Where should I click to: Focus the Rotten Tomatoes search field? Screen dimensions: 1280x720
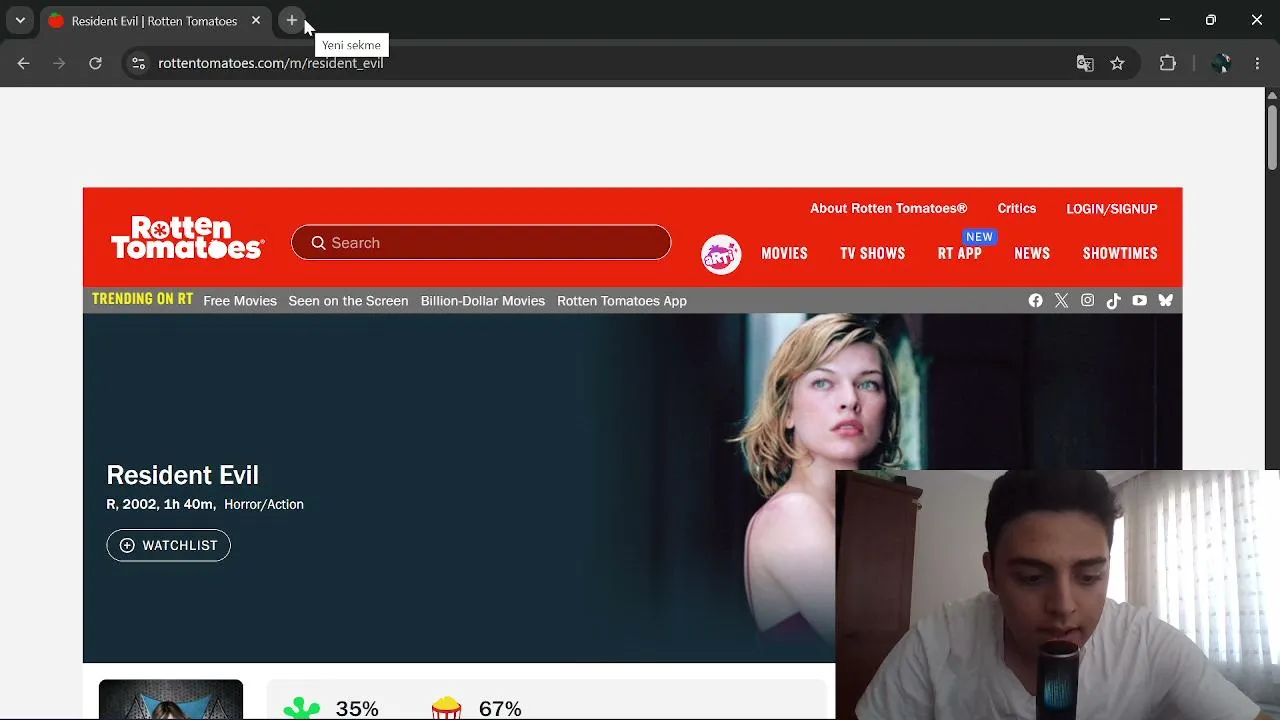coord(481,242)
